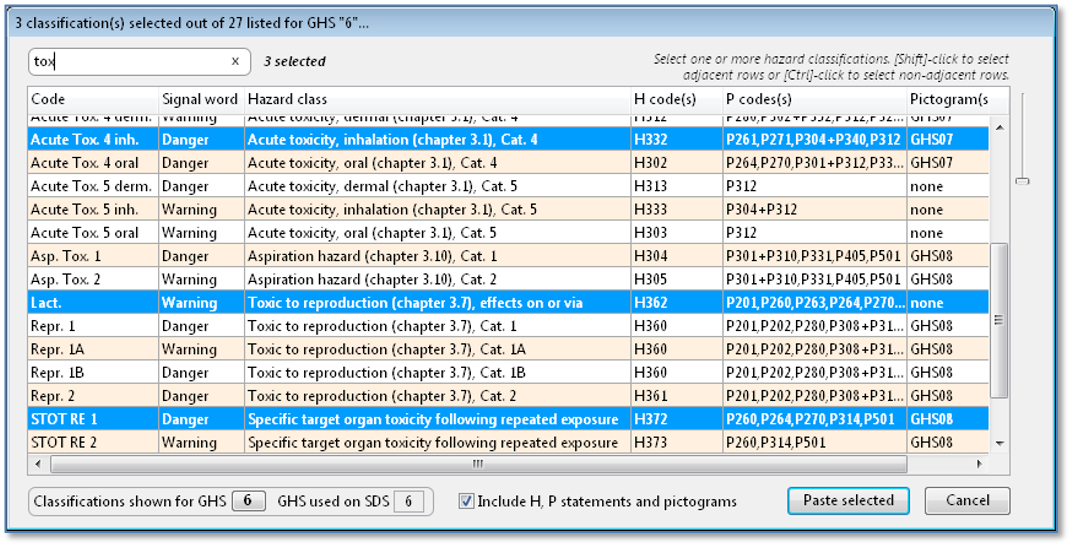This screenshot has height=545, width=1070.
Task: Click 'Toxic to reproduction (chapter 3.7), Cat. 1B' cell
Action: pos(437,372)
